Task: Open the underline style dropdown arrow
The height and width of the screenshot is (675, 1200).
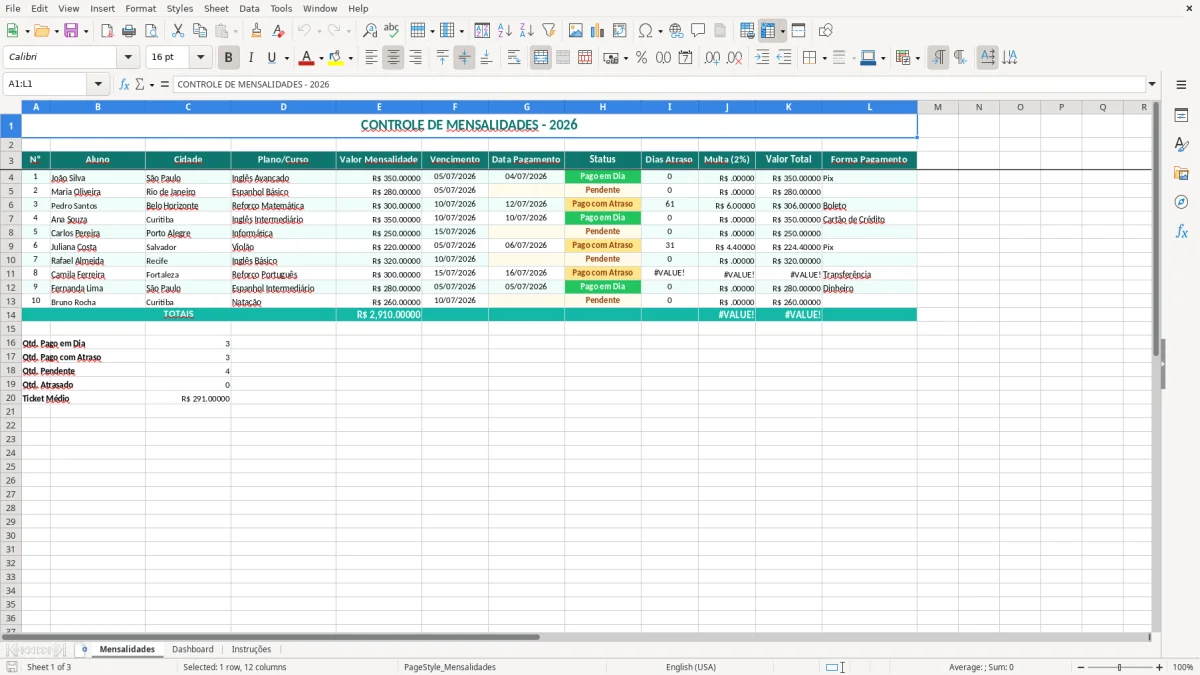Action: (x=286, y=58)
